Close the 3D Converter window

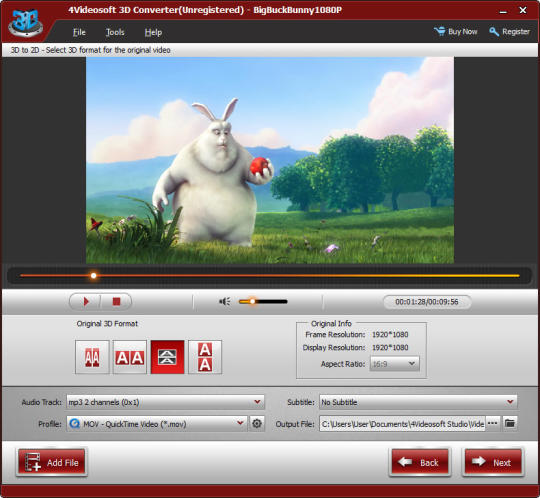522,10
